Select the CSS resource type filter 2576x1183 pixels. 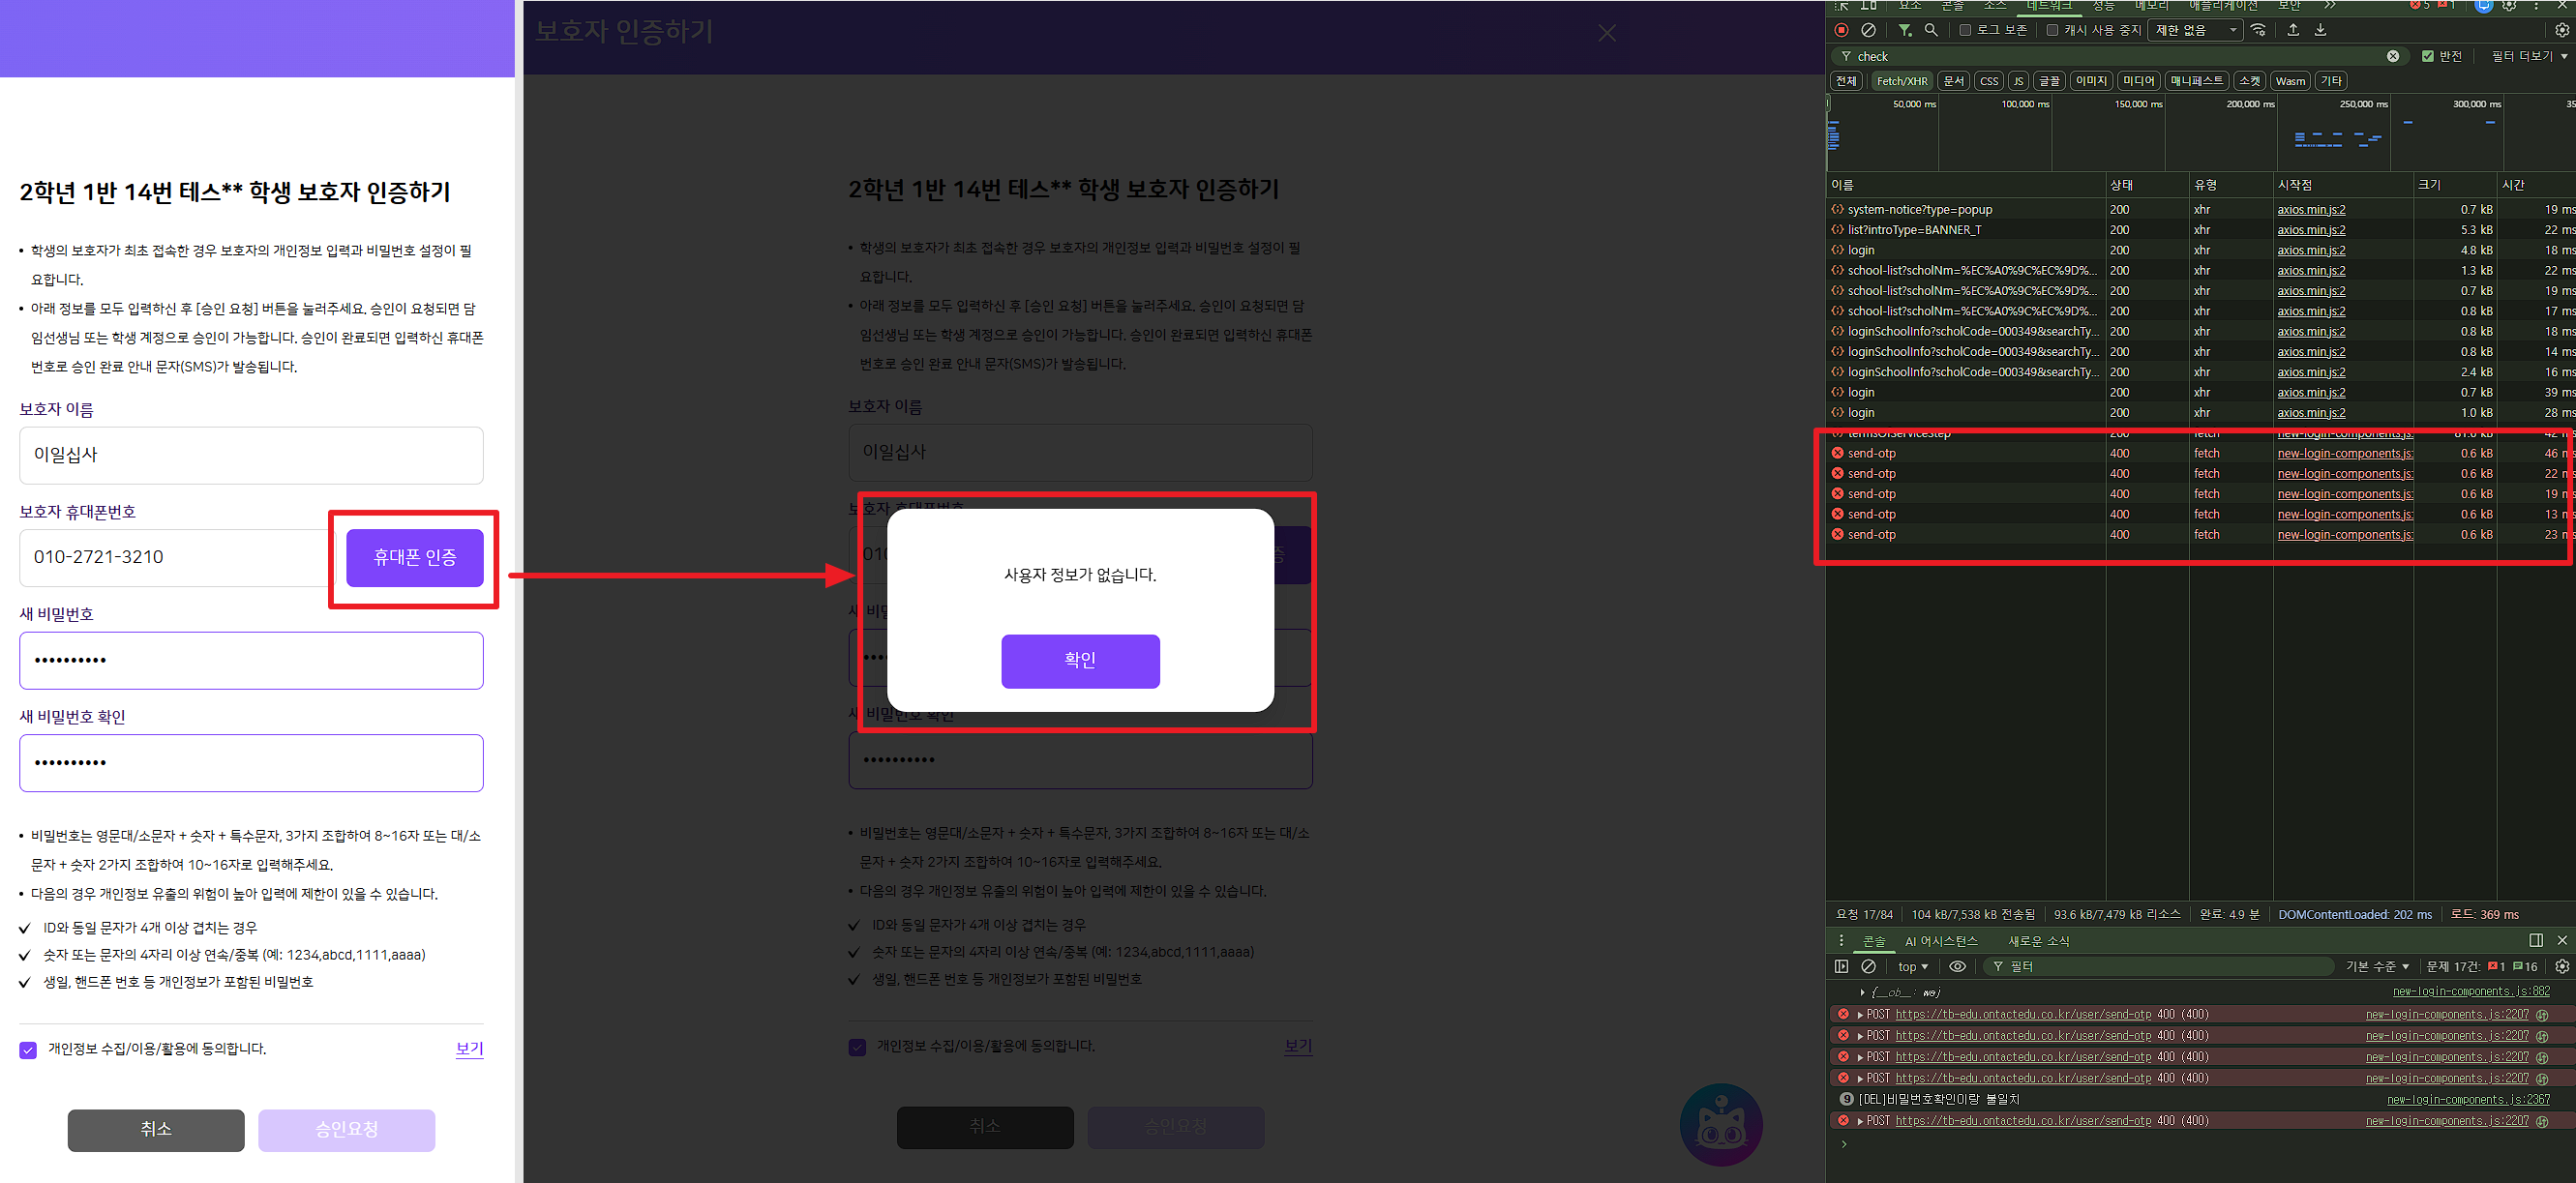(1989, 81)
